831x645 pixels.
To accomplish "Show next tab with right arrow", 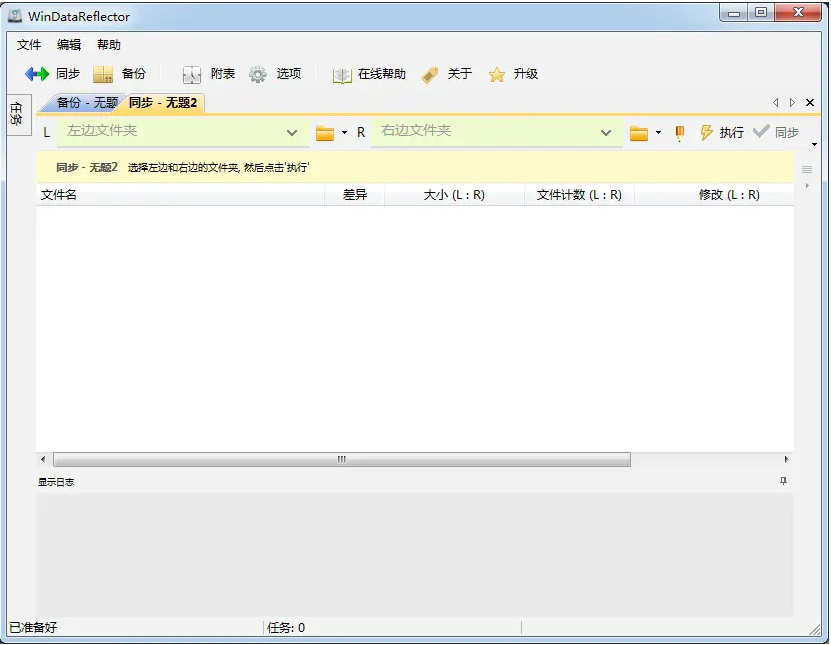I will tap(792, 102).
